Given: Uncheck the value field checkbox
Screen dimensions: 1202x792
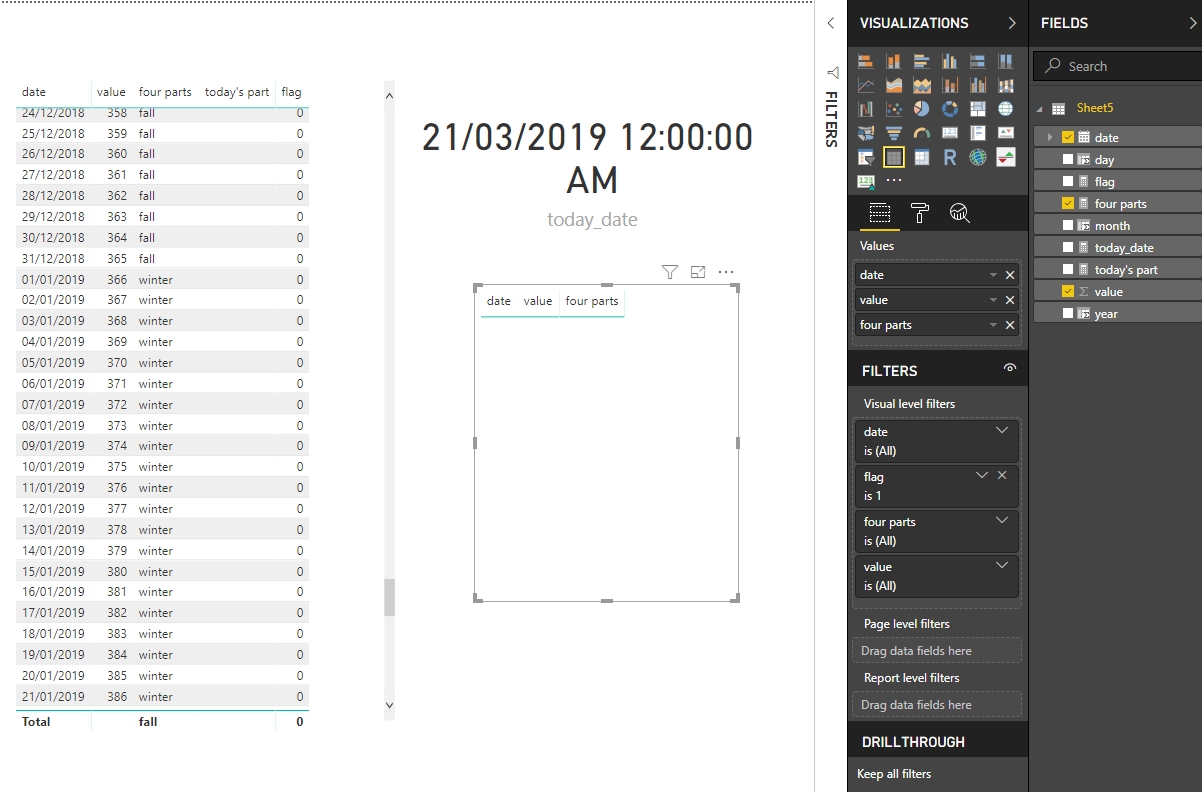Looking at the screenshot, I should pyautogui.click(x=1068, y=292).
